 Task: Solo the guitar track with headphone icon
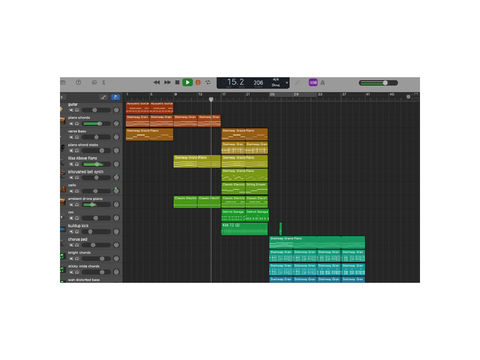(77, 110)
